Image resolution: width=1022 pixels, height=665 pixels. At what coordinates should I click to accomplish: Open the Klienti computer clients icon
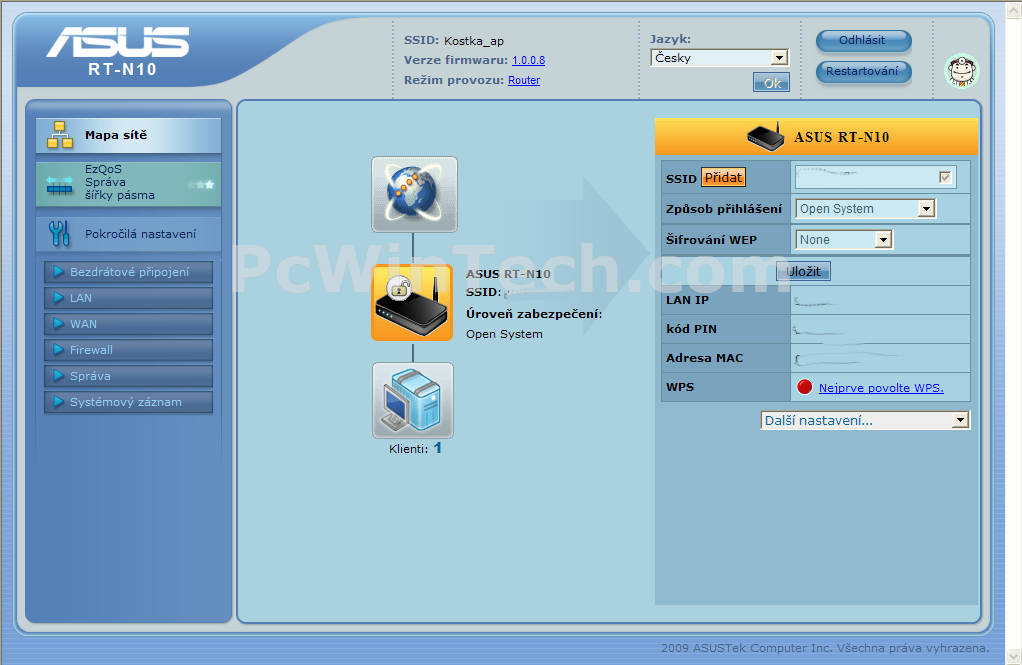[x=413, y=400]
